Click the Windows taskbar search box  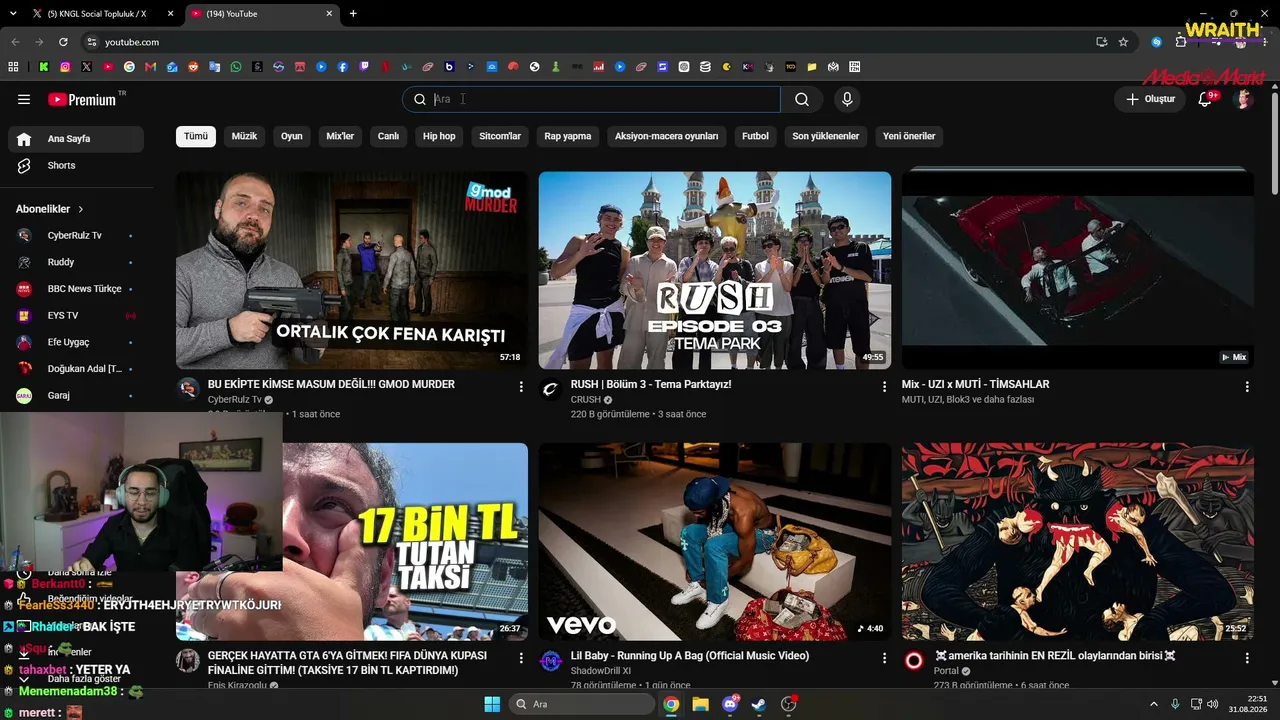(582, 704)
